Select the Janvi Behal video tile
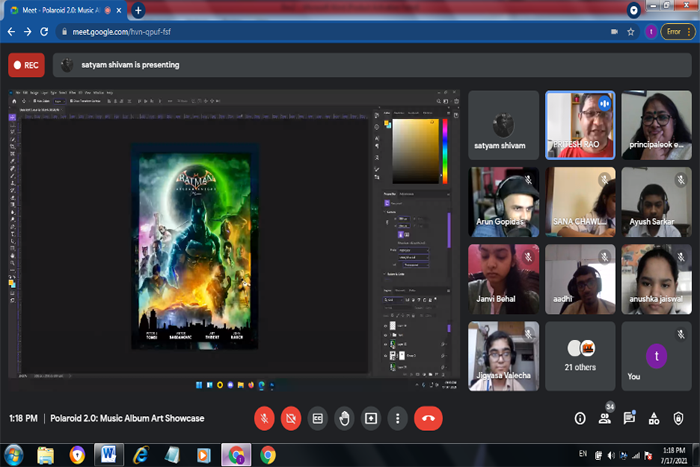Screen dimensions: 700x467 pyautogui.click(x=504, y=279)
